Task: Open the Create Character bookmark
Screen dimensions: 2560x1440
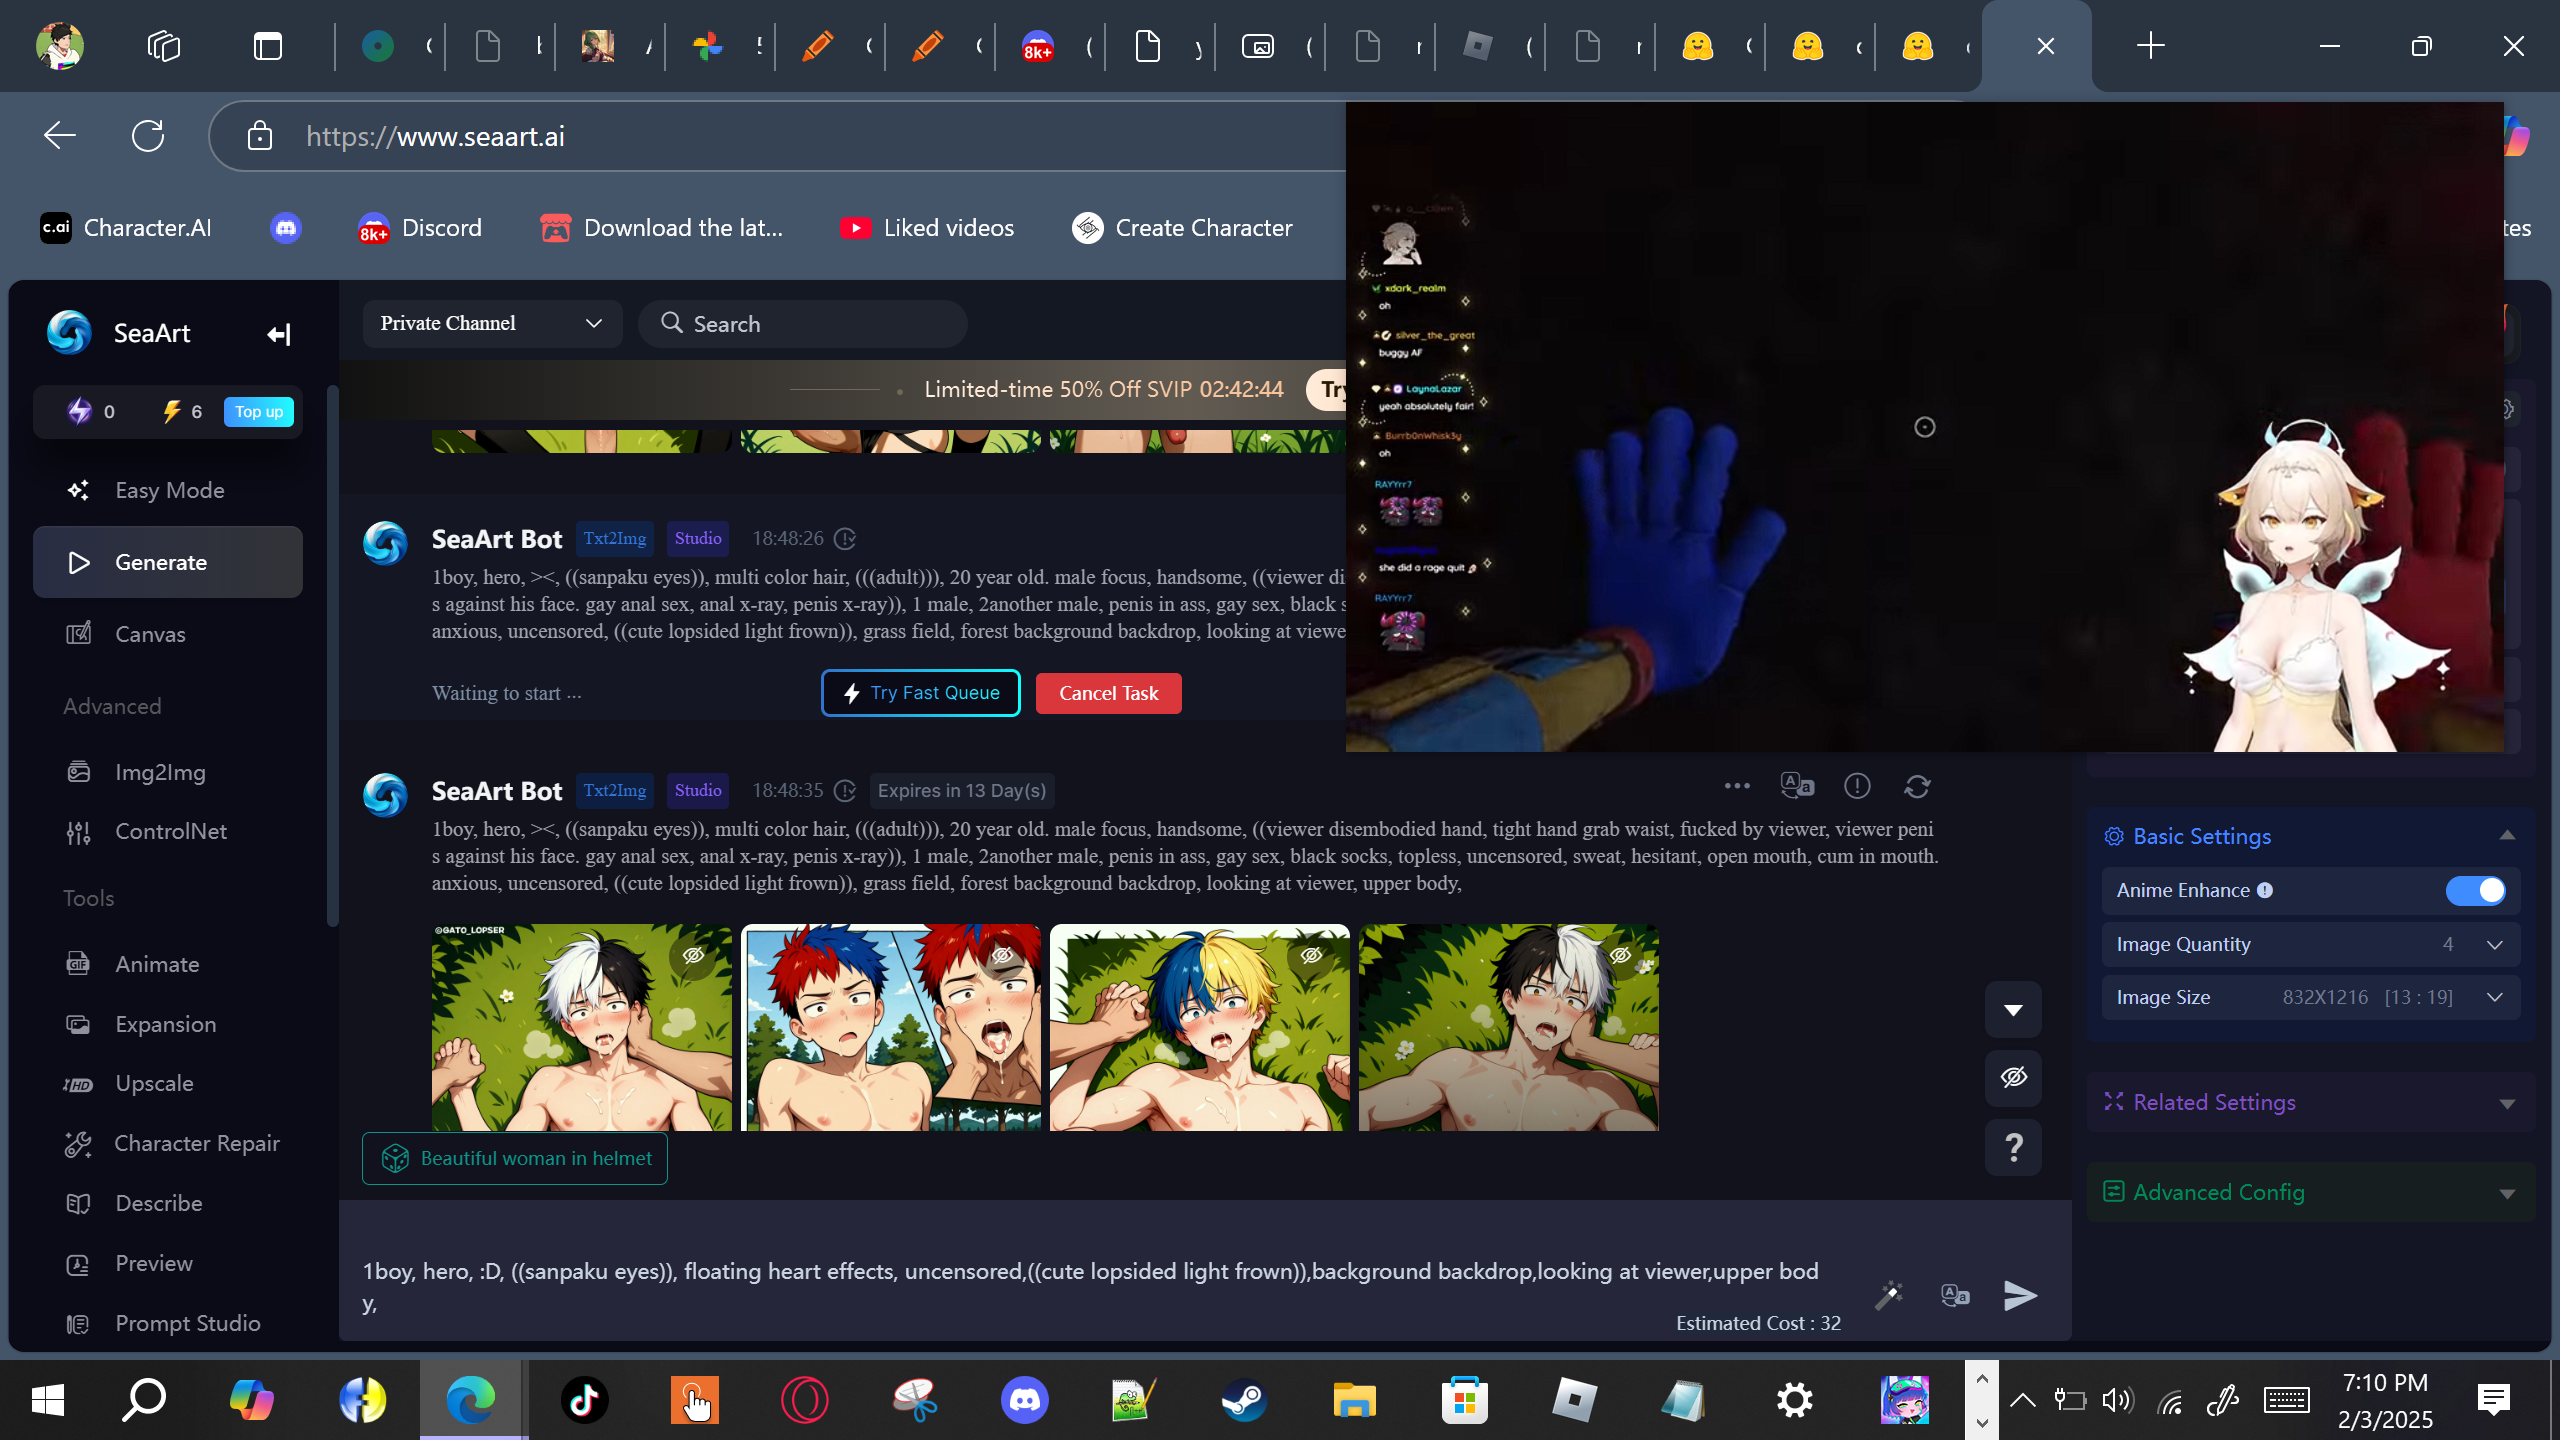Action: point(1182,228)
